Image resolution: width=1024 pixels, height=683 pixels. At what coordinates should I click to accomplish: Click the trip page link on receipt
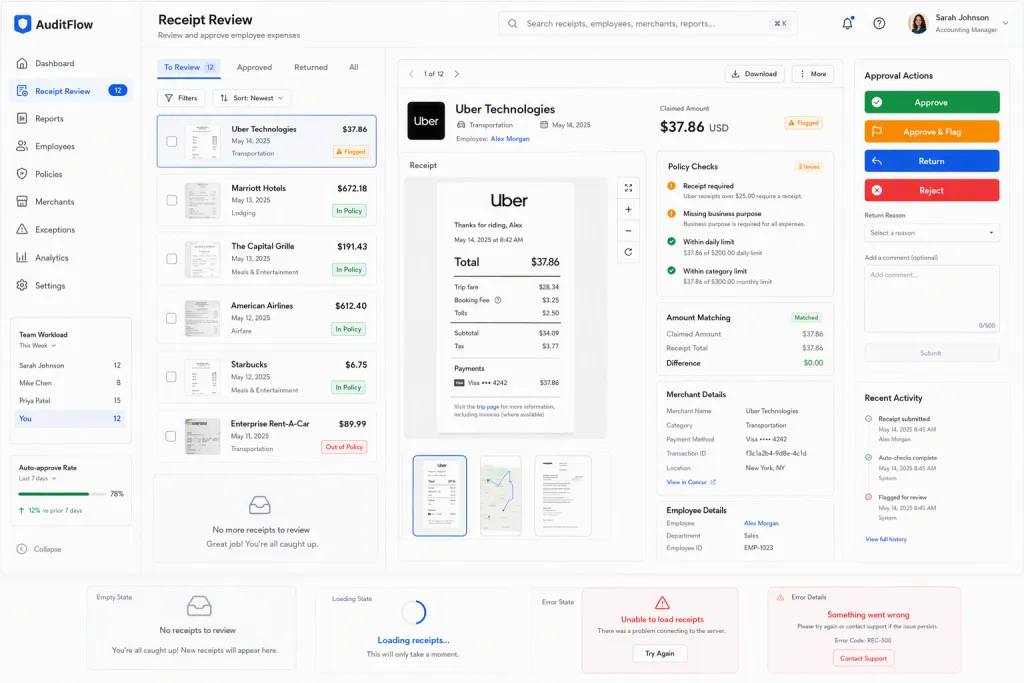point(487,407)
